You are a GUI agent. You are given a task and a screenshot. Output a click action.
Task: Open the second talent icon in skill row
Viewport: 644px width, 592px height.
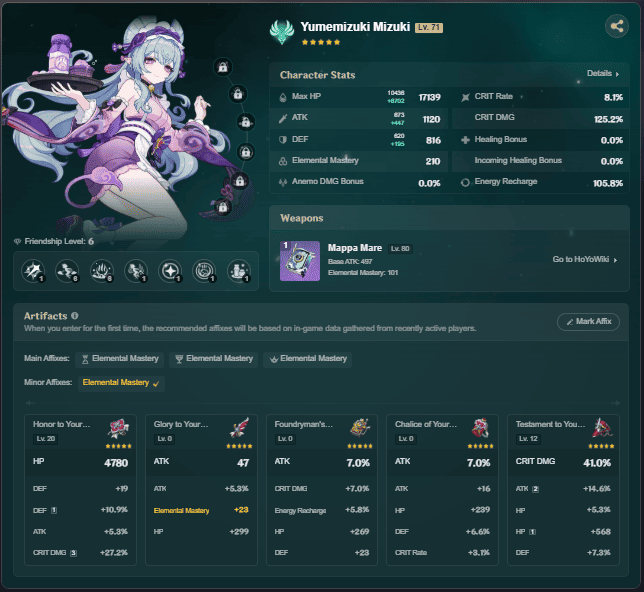pos(67,271)
